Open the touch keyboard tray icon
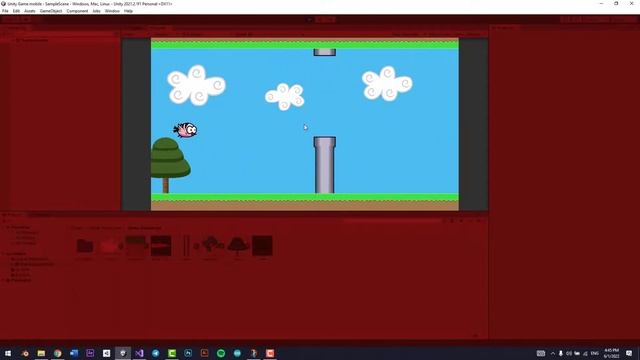 [541, 353]
